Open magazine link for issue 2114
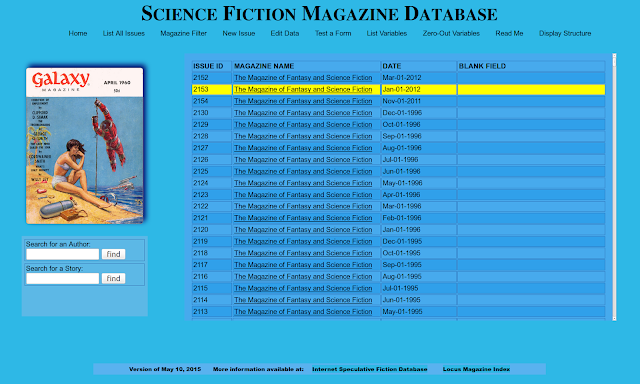 click(303, 300)
